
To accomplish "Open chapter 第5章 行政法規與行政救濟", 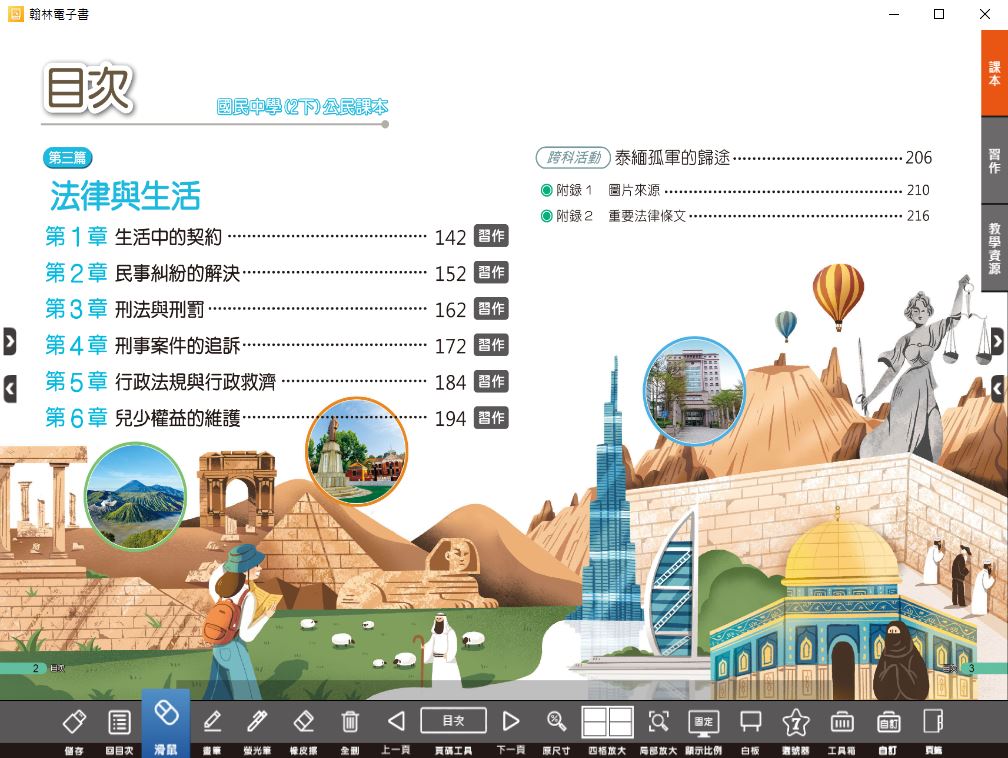I will [x=256, y=382].
